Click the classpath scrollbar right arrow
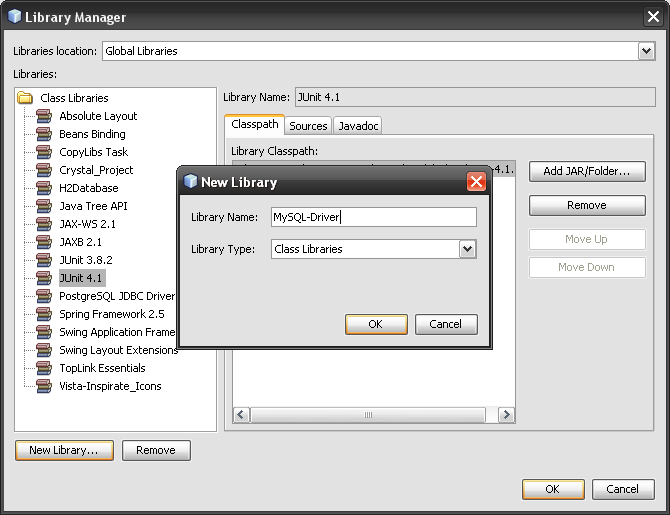Viewport: 670px width, 515px height. 507,414
